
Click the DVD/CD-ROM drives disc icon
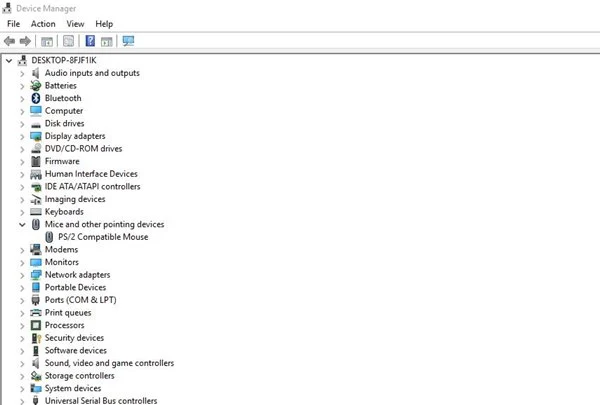click(36, 149)
